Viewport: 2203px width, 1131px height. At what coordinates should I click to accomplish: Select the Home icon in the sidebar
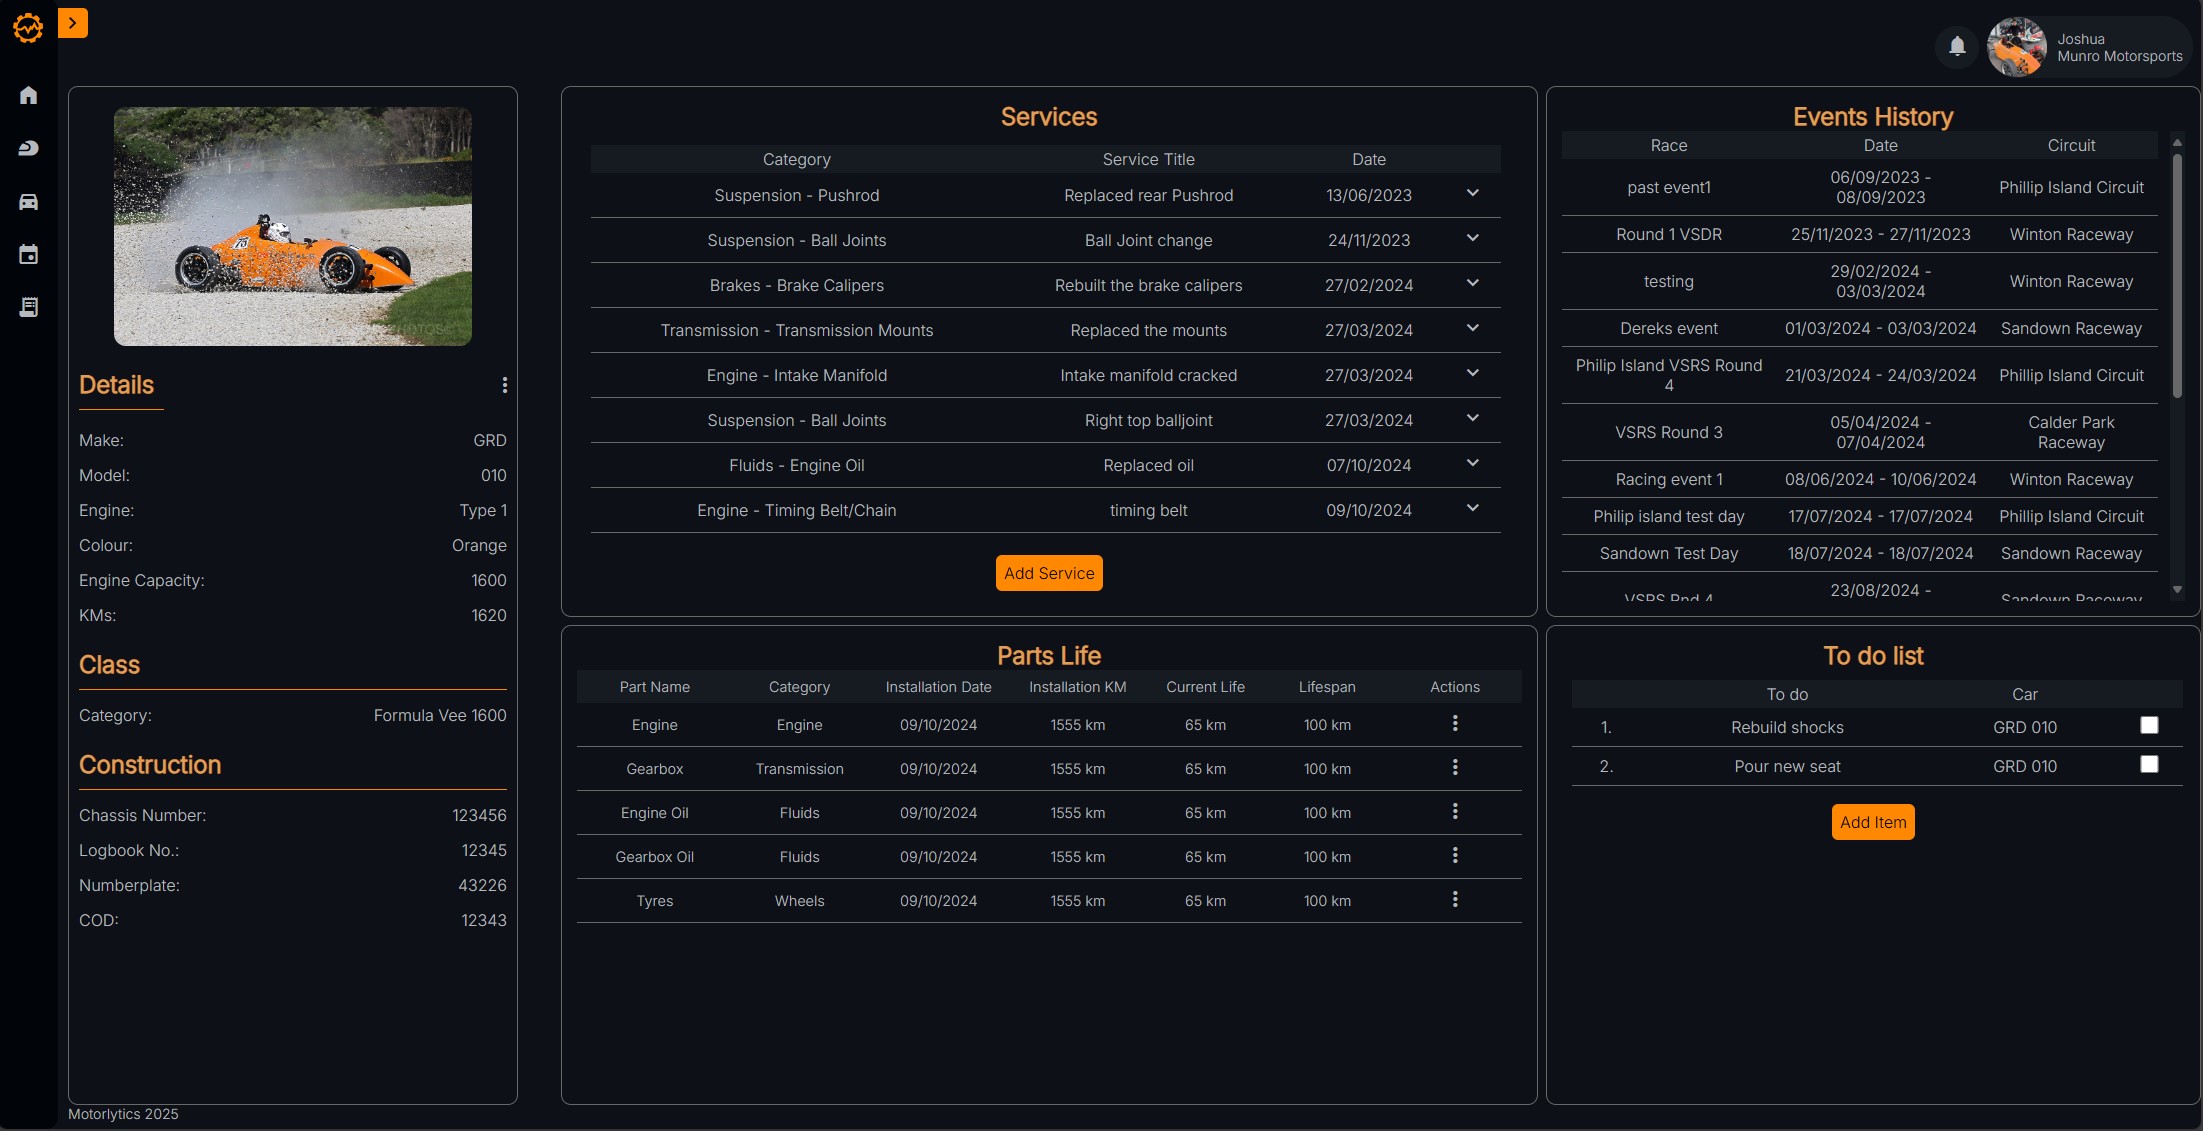[x=29, y=95]
